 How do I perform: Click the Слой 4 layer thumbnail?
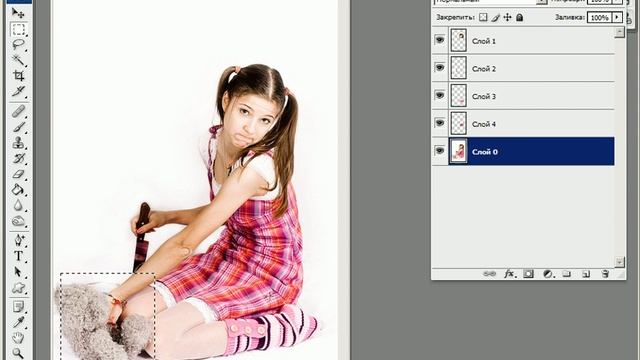point(458,123)
